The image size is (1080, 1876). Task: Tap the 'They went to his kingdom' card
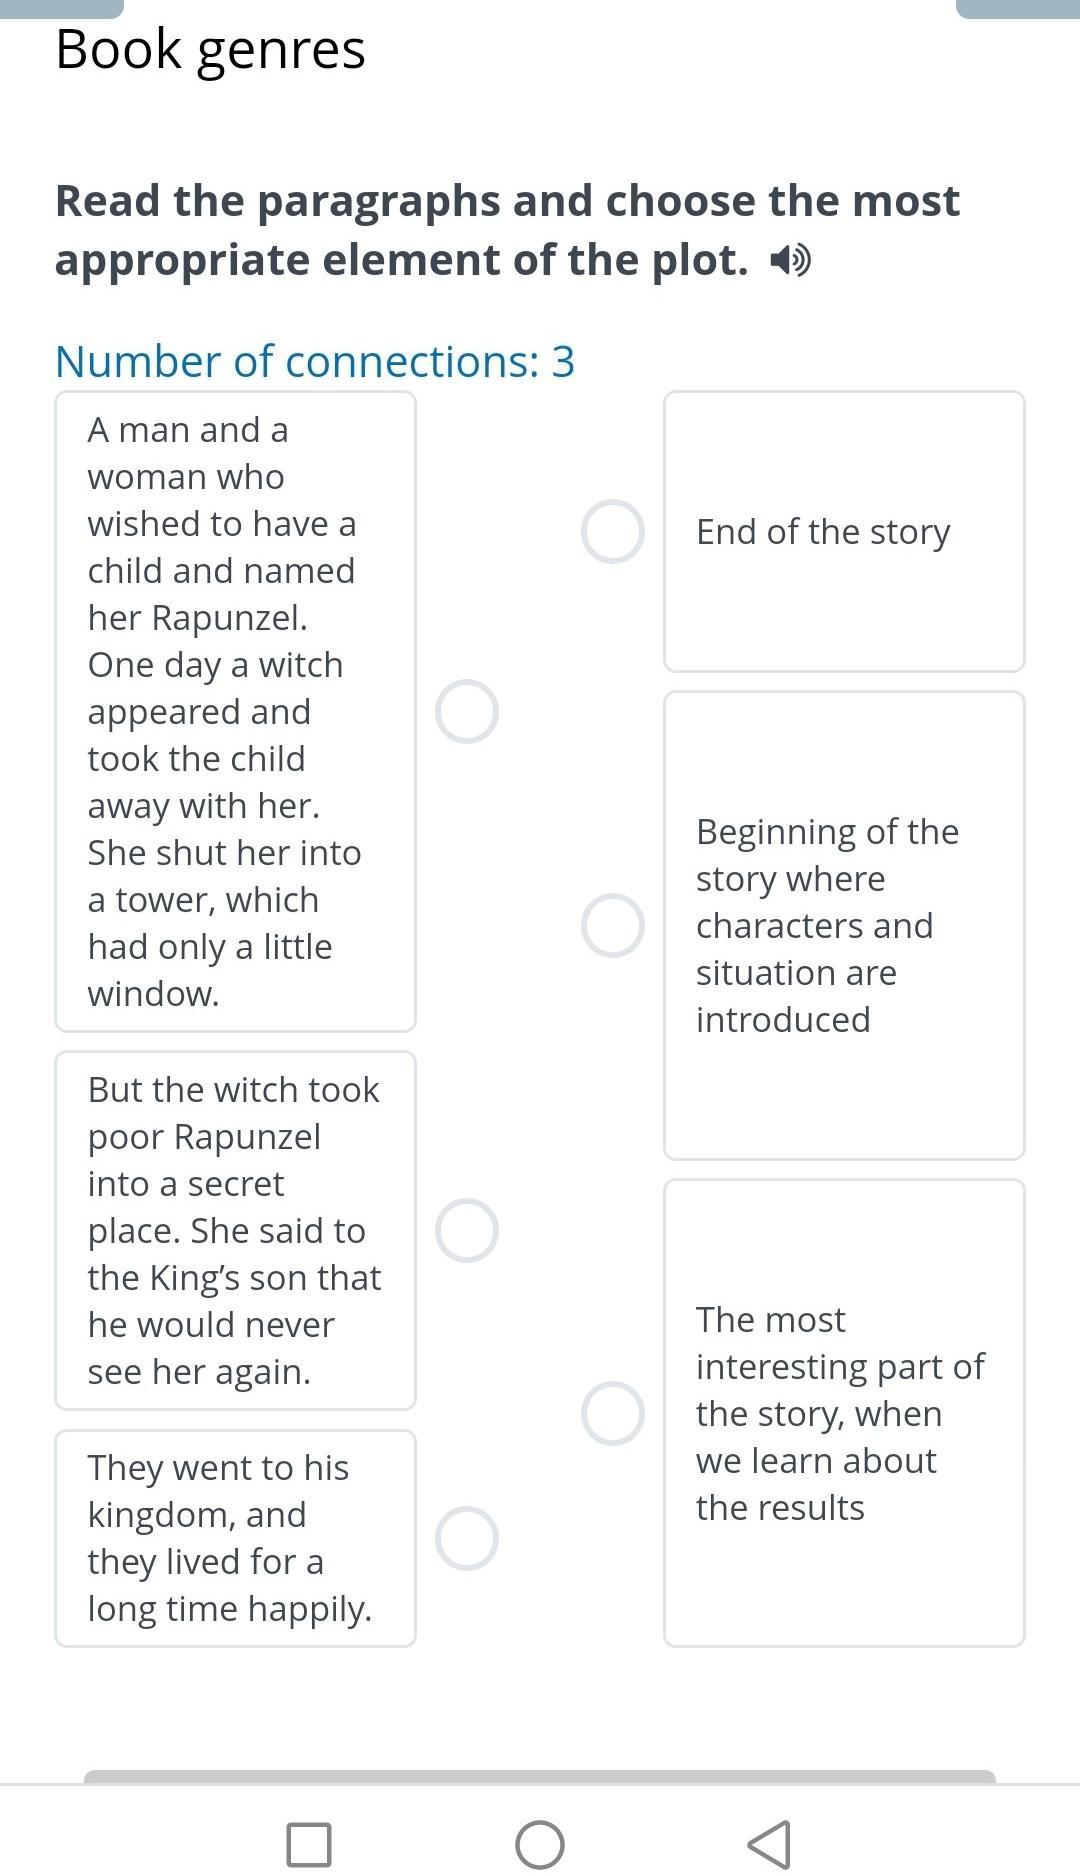235,1538
